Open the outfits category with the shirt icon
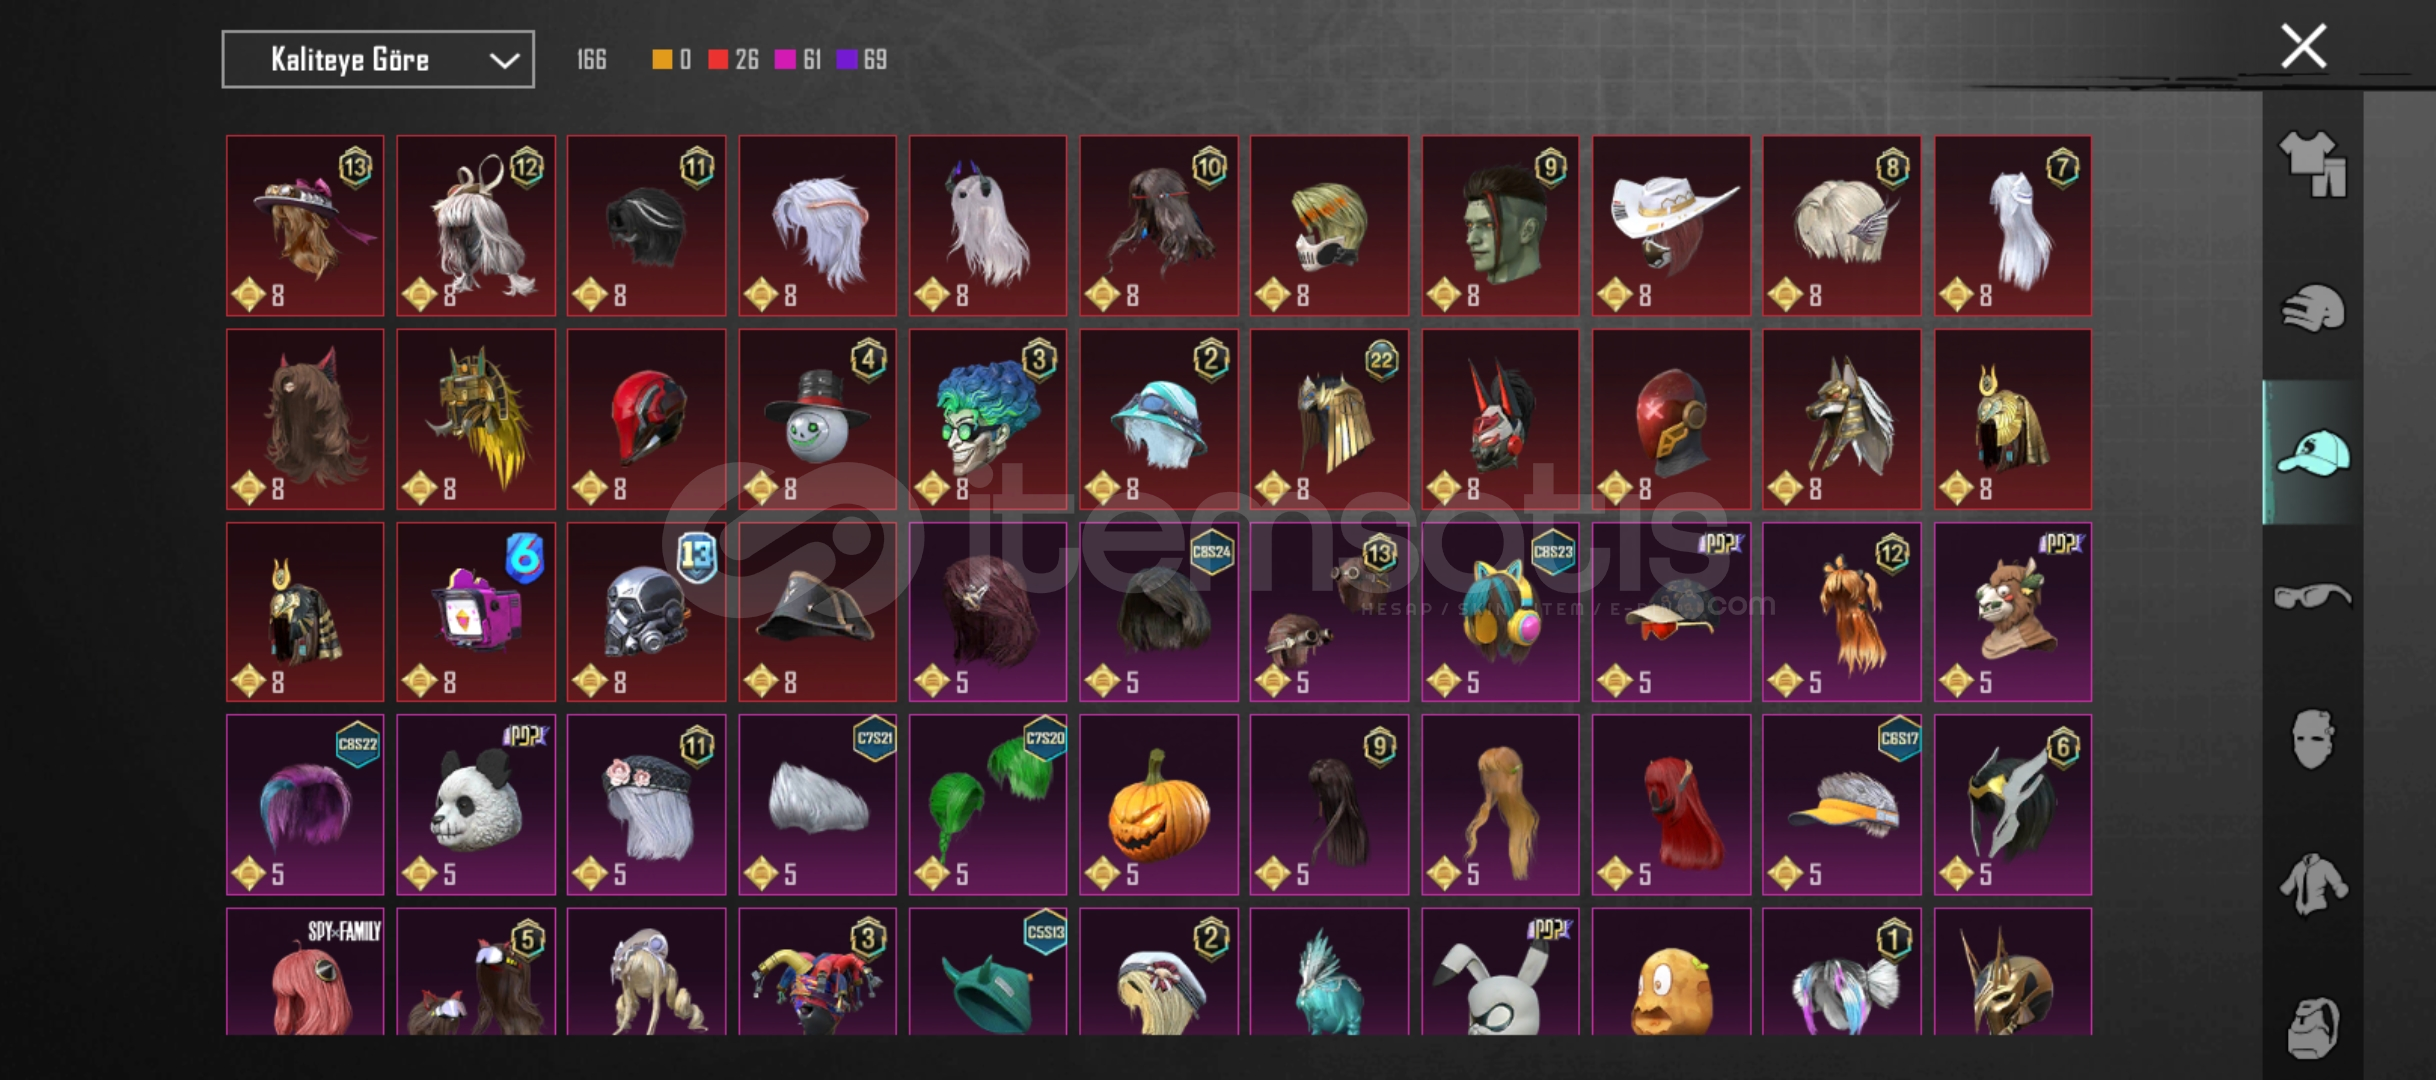The image size is (2436, 1080). pos(2312,164)
